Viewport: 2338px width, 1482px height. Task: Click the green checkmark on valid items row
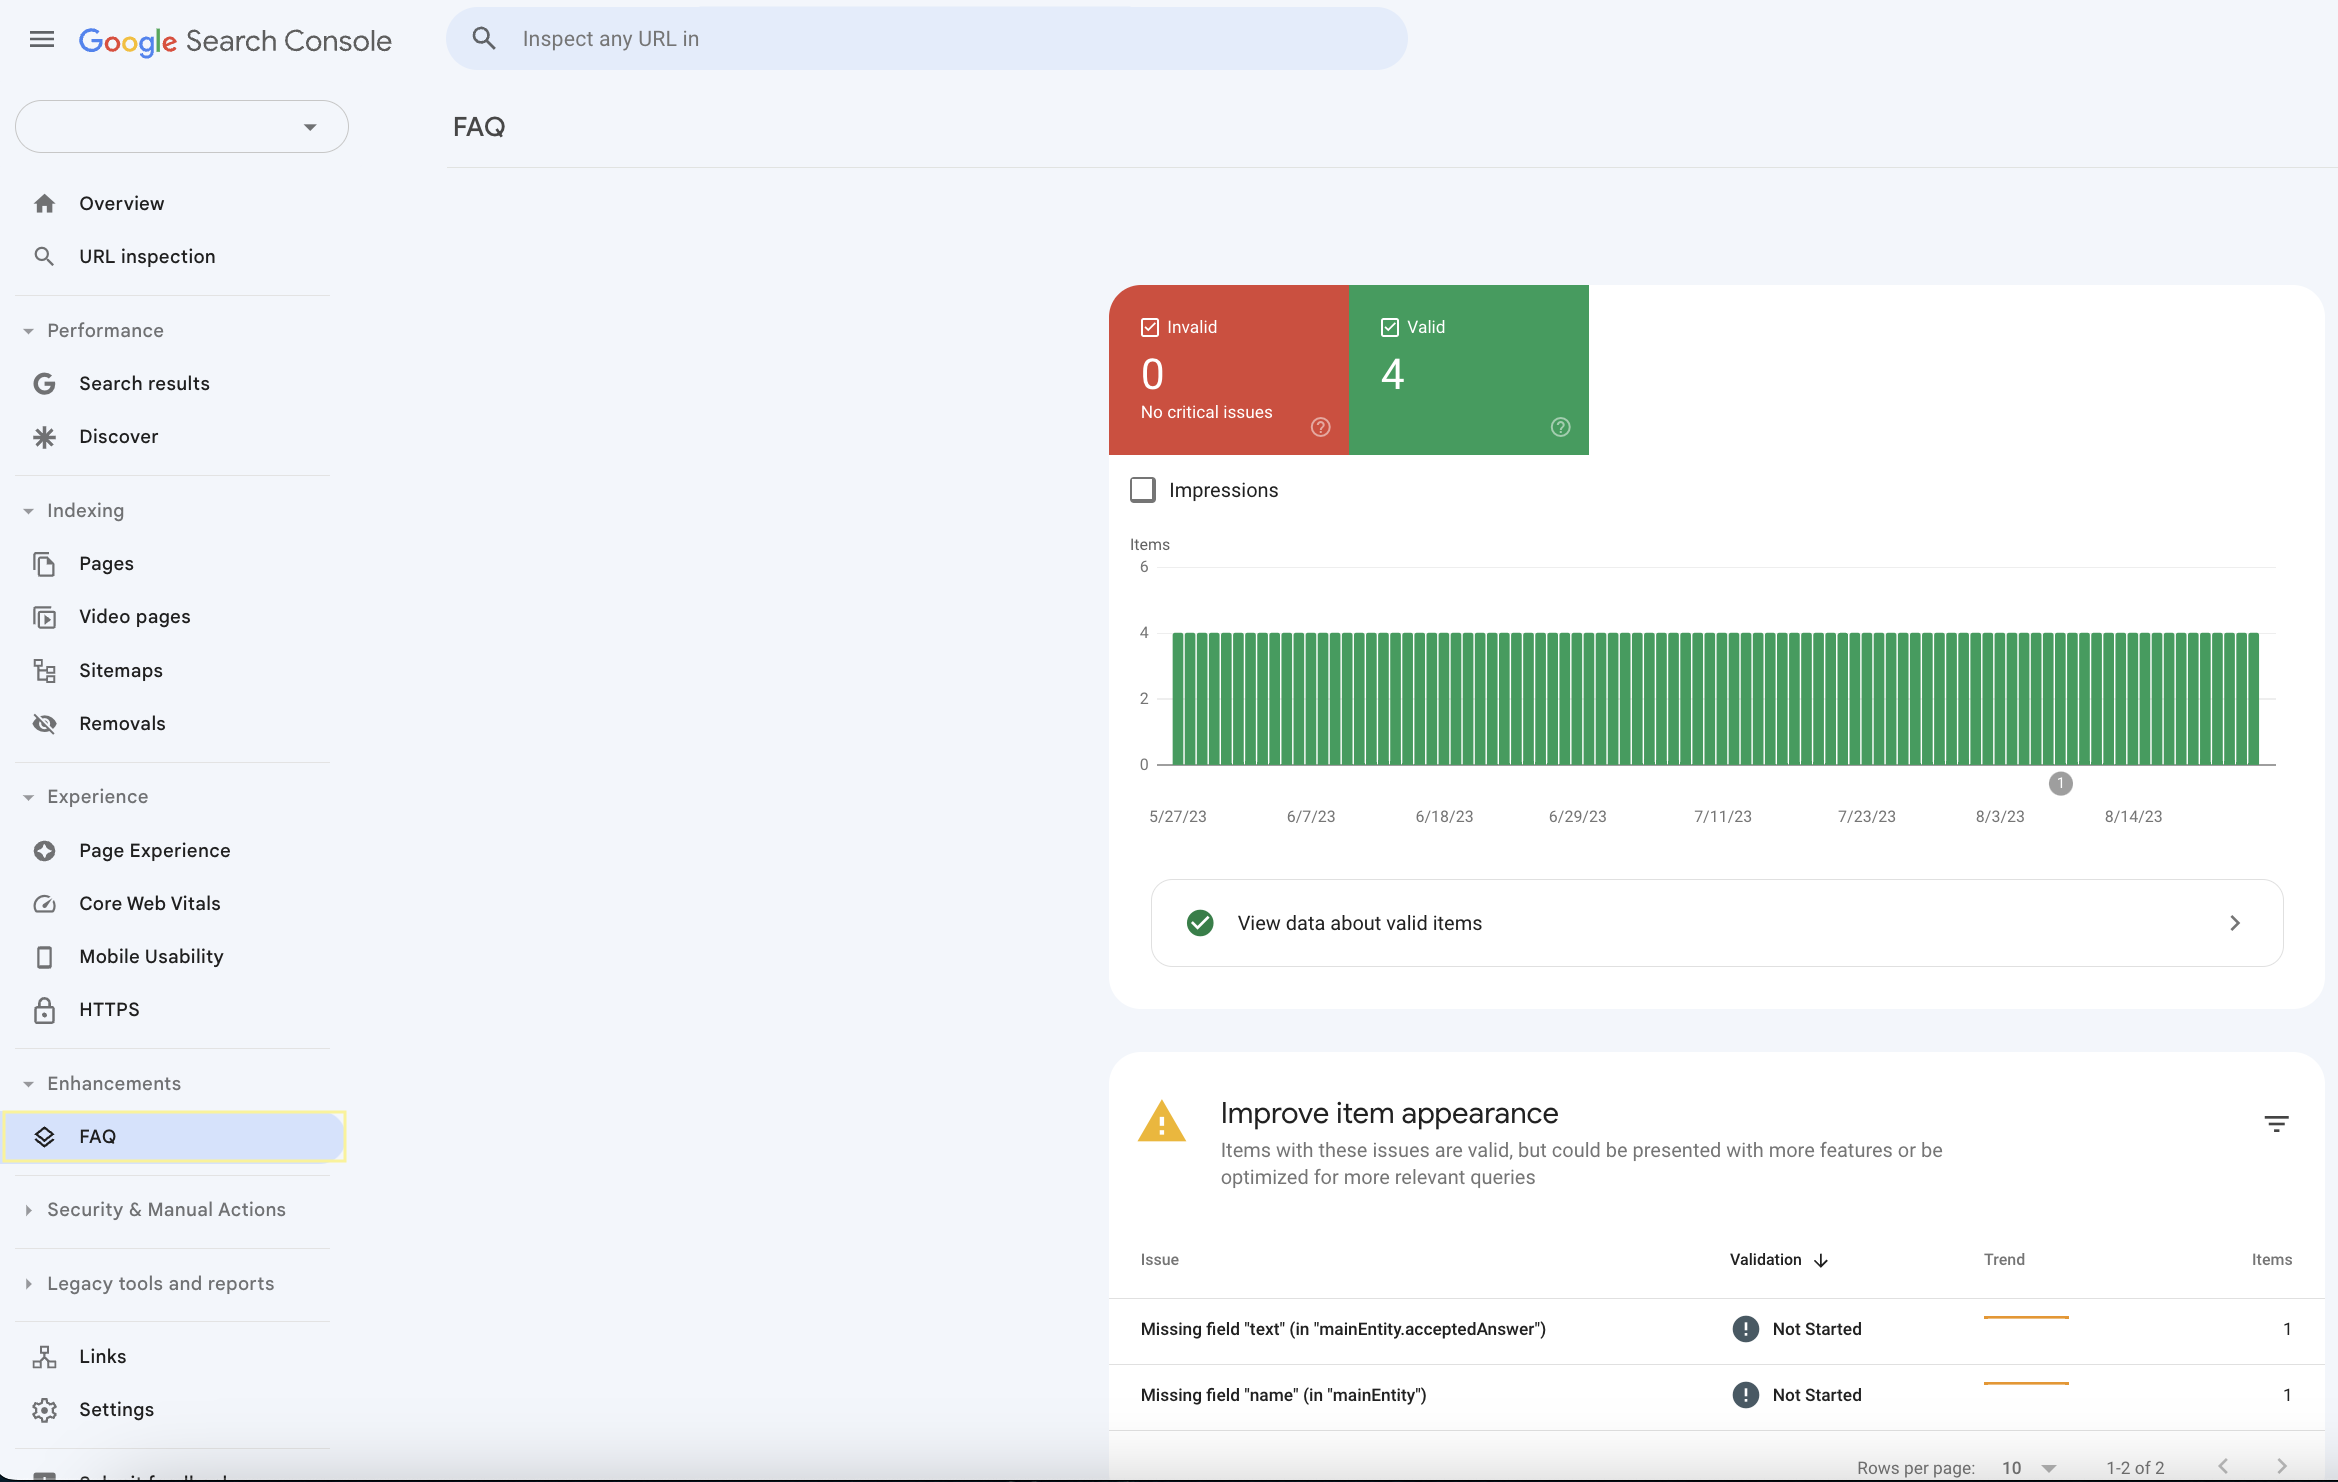click(x=1200, y=923)
